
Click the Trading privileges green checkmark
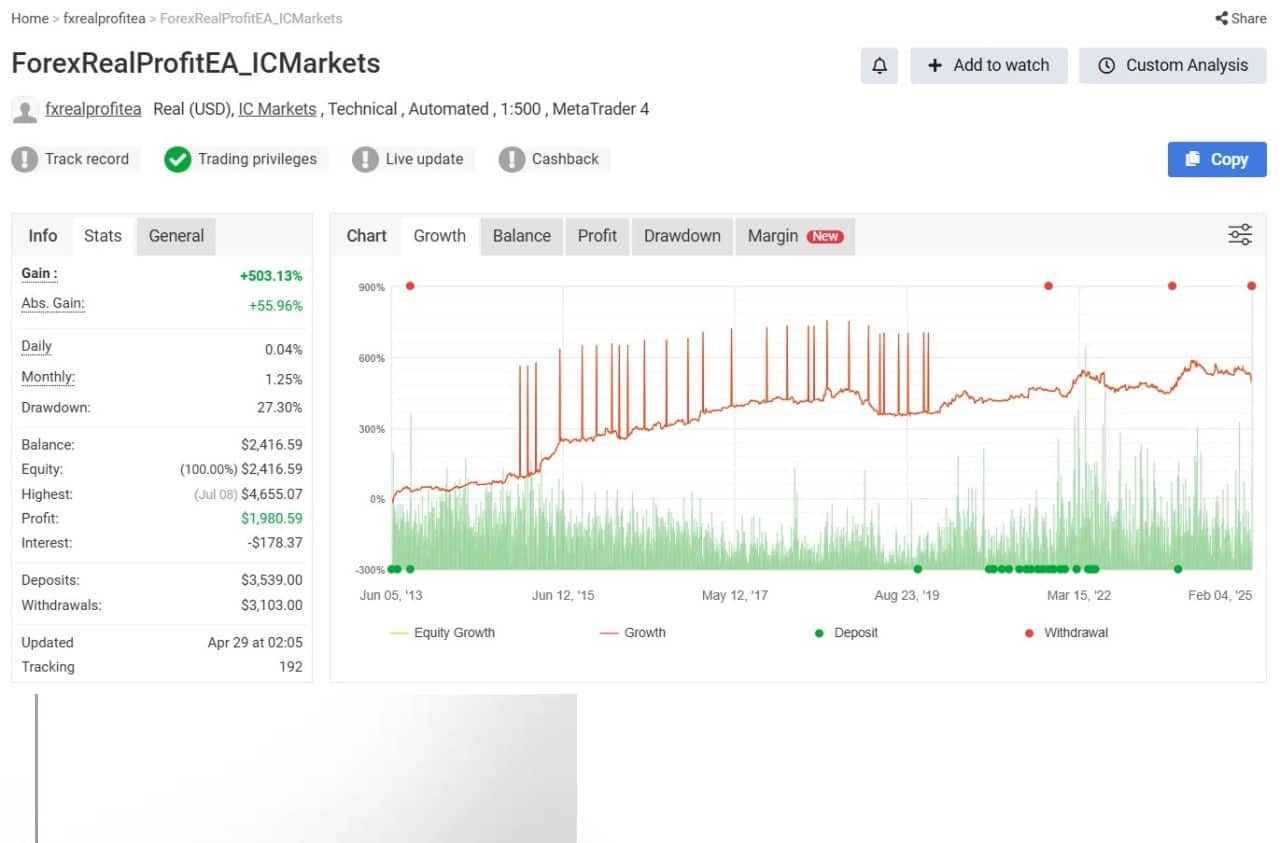tap(178, 159)
